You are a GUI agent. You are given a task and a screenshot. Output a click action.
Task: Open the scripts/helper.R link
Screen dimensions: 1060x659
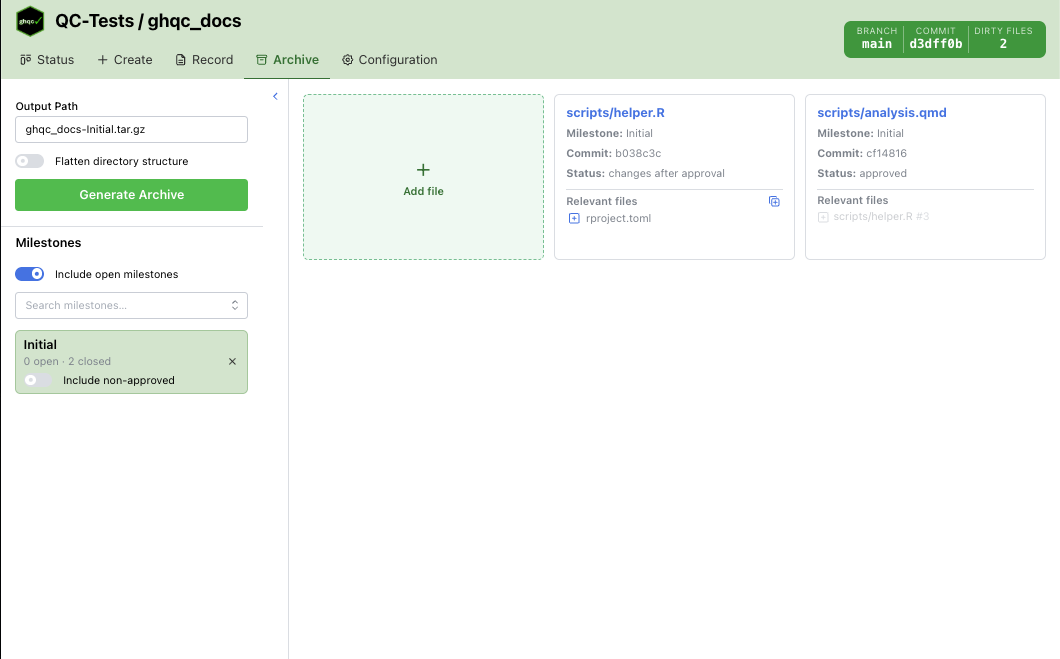pos(615,113)
